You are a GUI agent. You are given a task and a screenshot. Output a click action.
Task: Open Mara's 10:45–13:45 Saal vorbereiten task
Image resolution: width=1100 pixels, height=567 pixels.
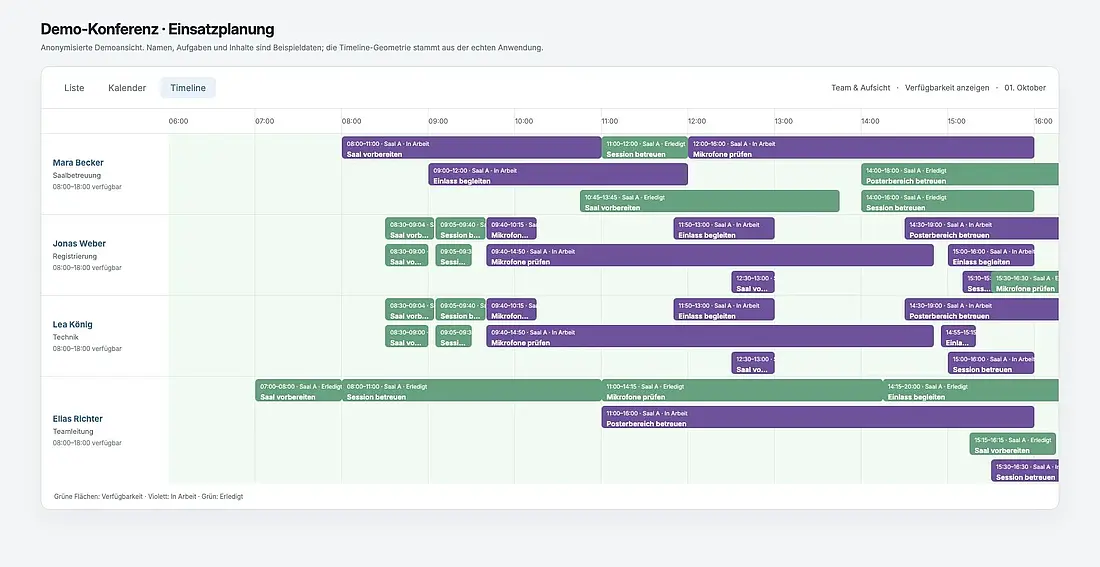709,201
